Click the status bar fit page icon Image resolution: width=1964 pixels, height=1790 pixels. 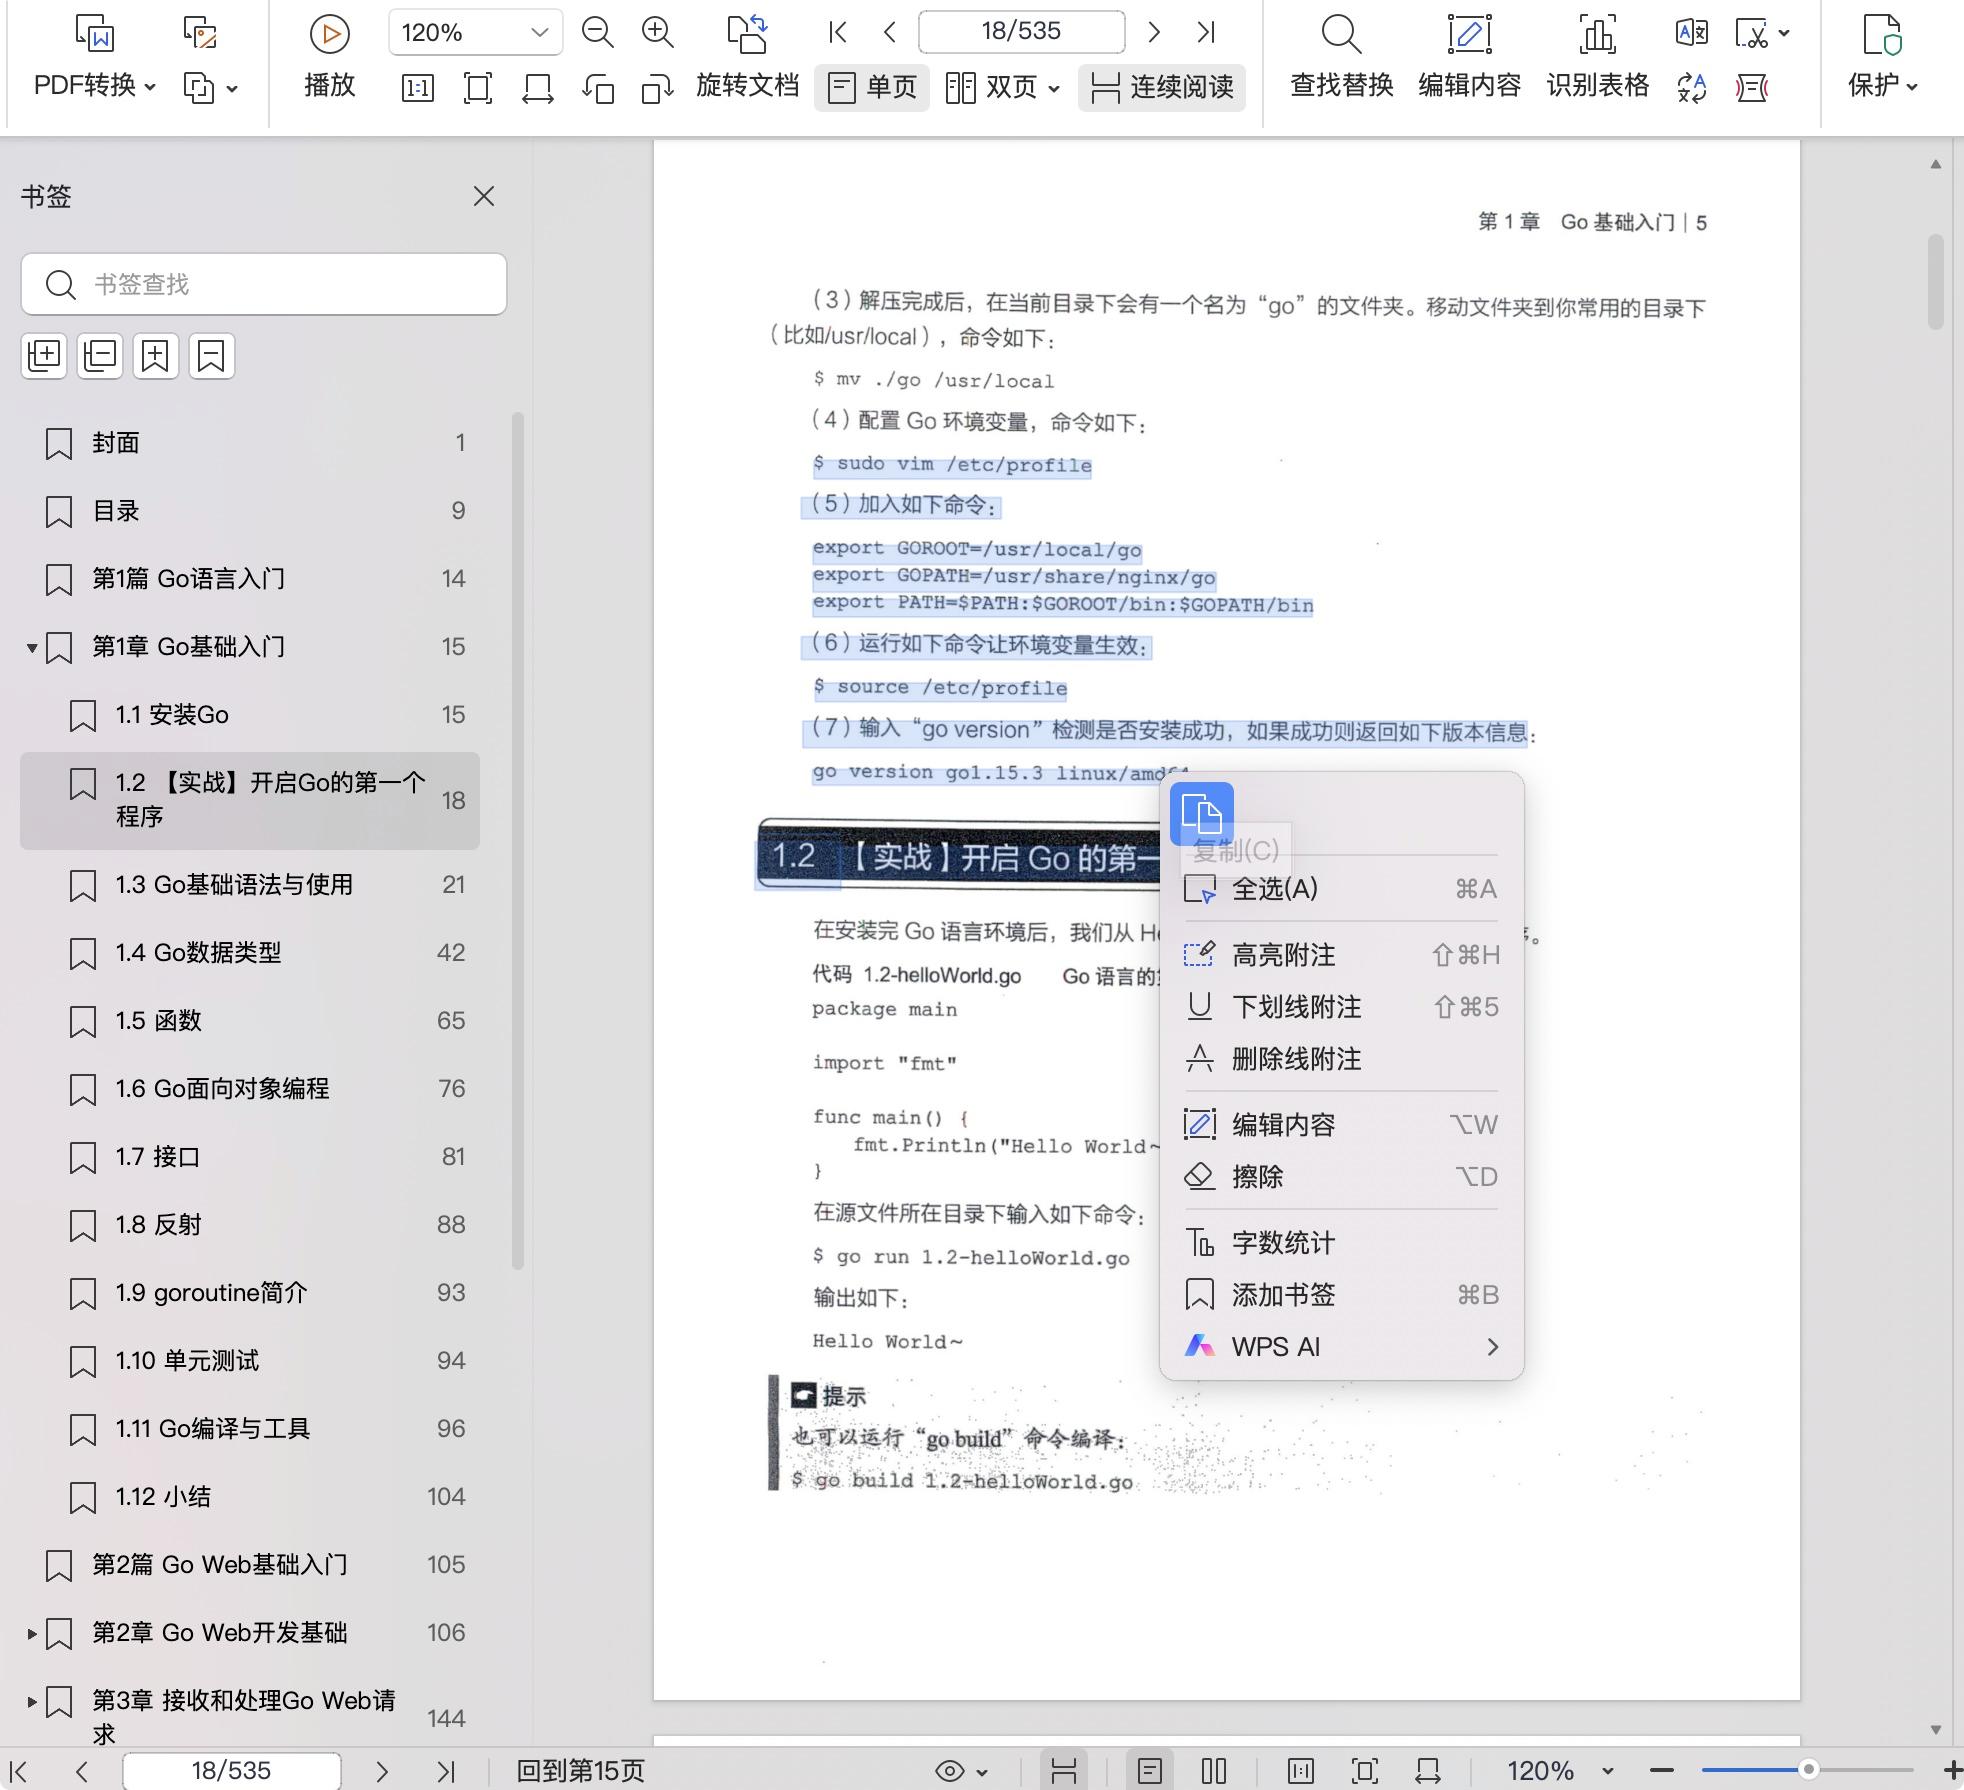click(x=1364, y=1771)
